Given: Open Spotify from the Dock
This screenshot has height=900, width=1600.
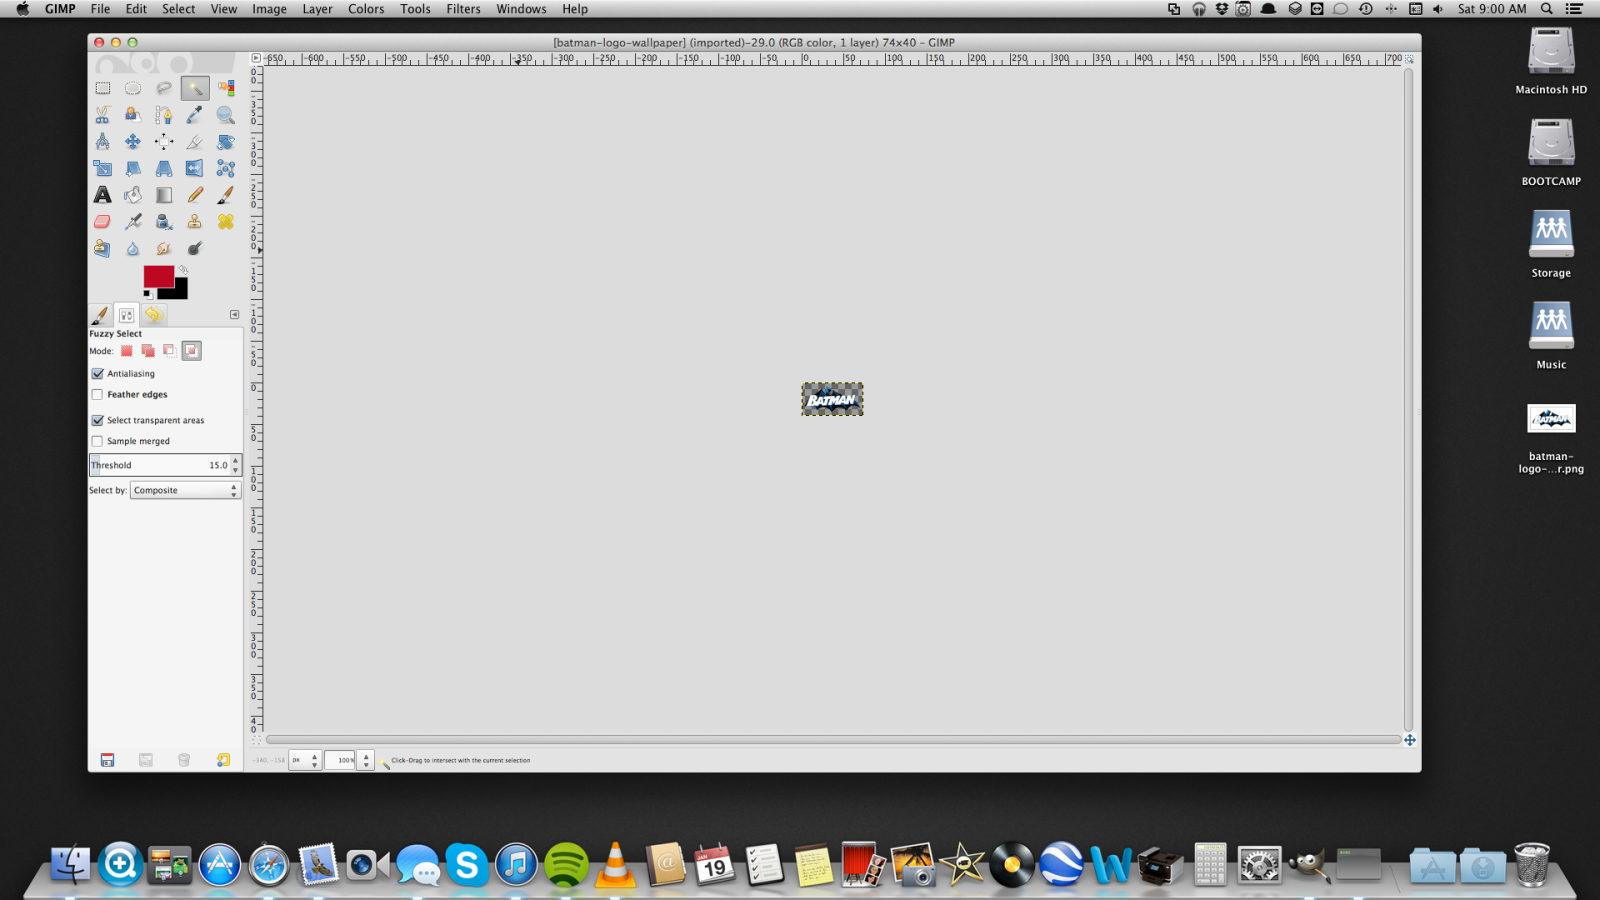Looking at the screenshot, I should click(x=566, y=865).
